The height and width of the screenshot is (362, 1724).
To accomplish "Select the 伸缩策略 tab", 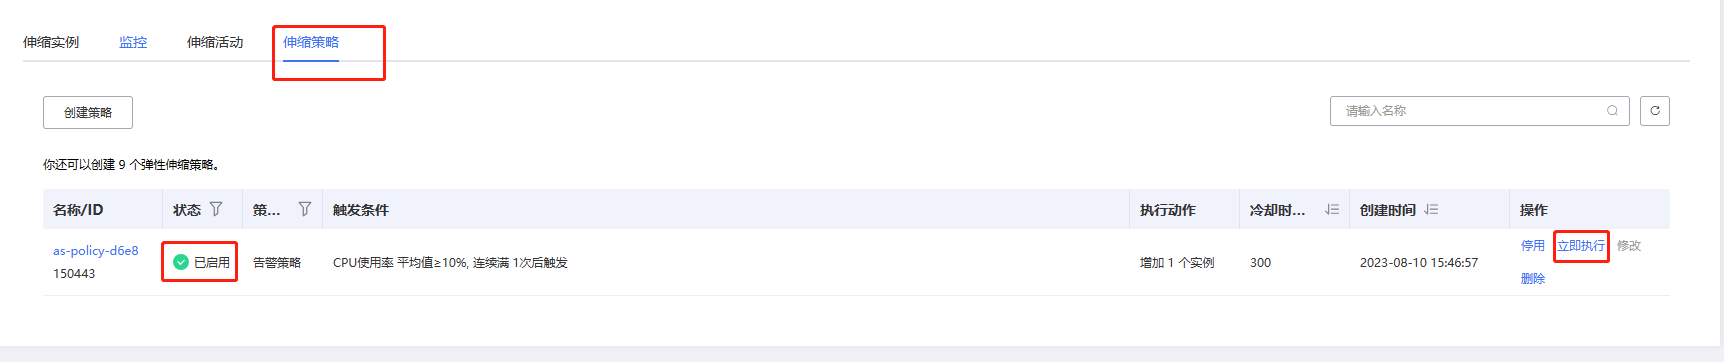I will point(311,42).
